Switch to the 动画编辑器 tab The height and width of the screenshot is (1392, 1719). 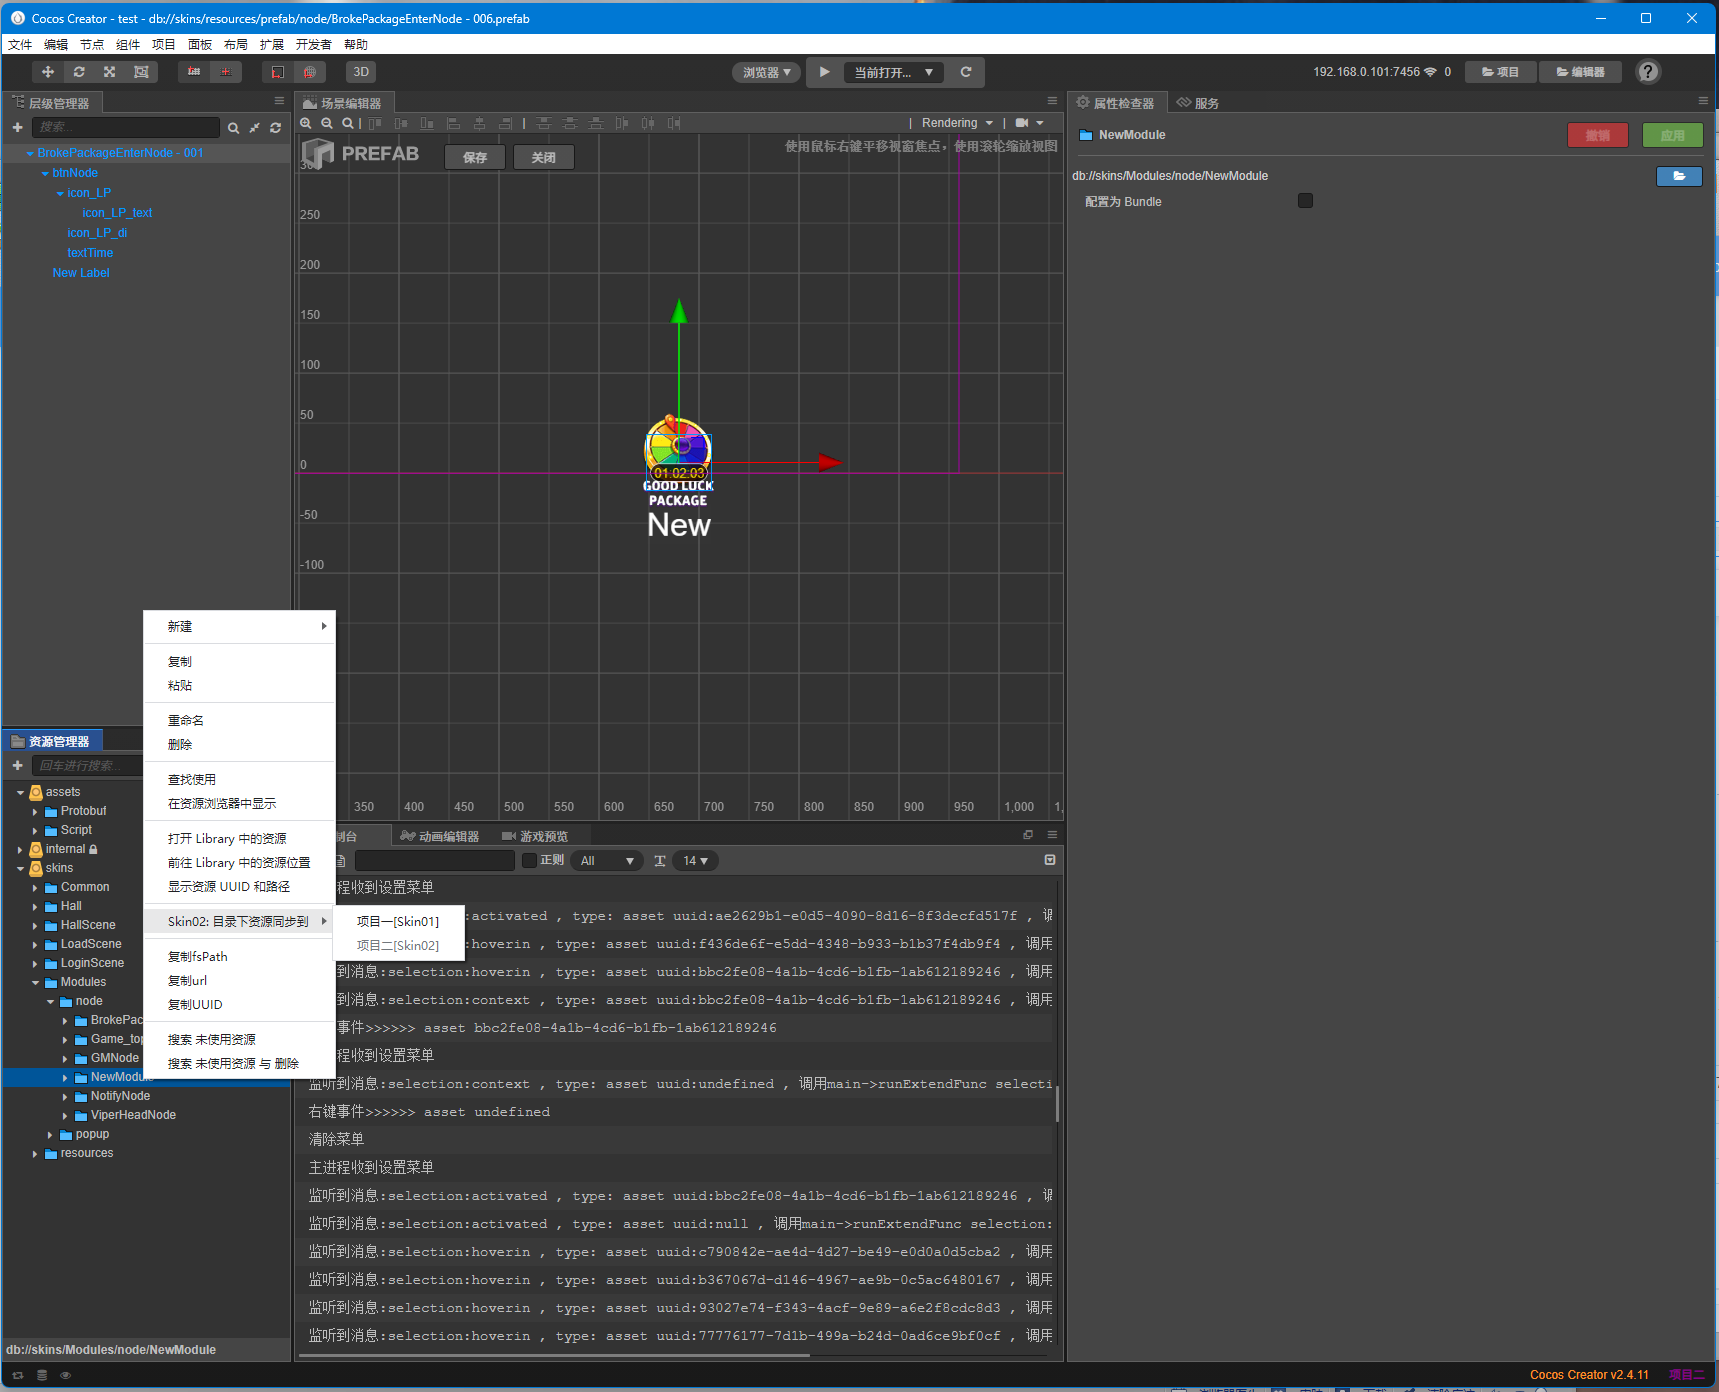click(x=440, y=836)
